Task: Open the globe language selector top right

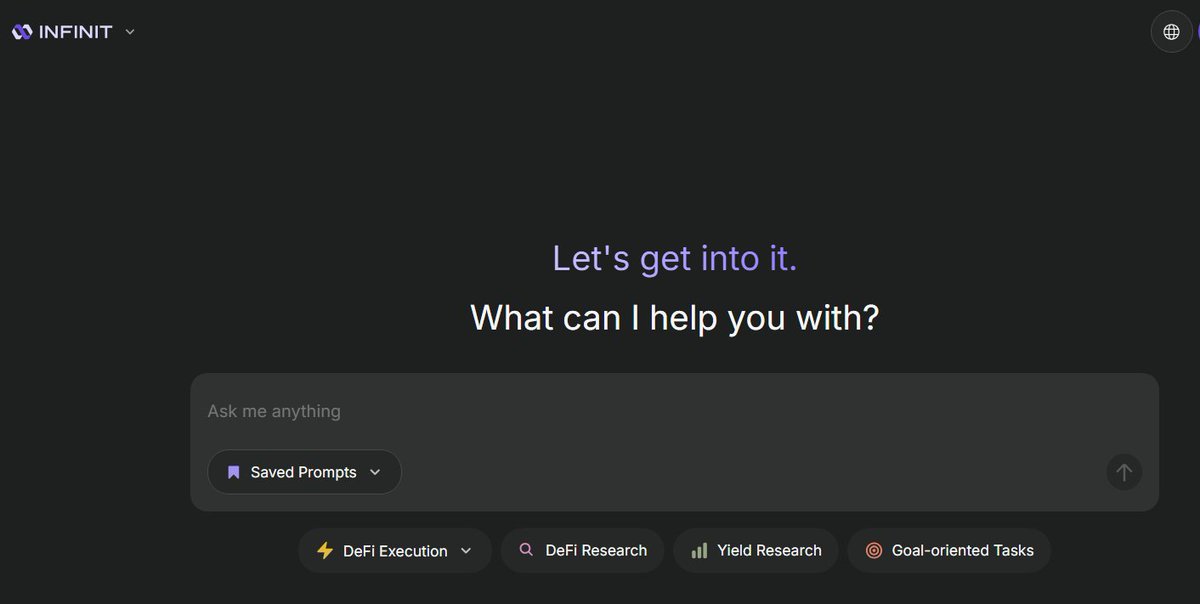Action: [x=1171, y=31]
